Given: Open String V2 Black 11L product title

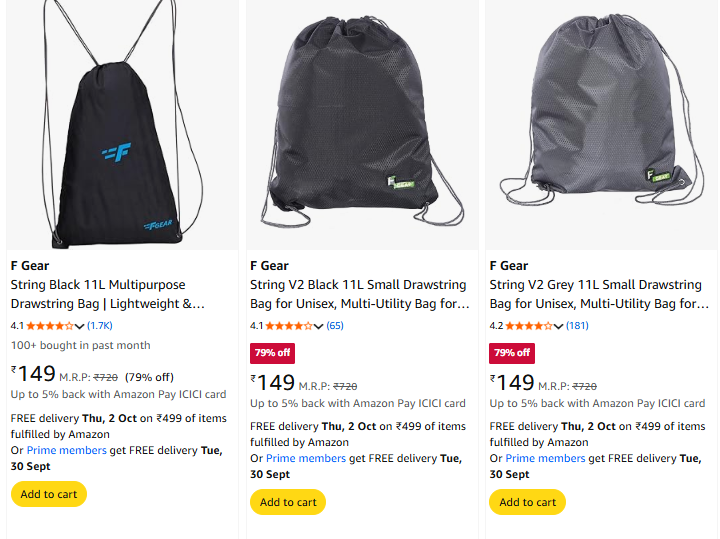Looking at the screenshot, I should pos(359,295).
